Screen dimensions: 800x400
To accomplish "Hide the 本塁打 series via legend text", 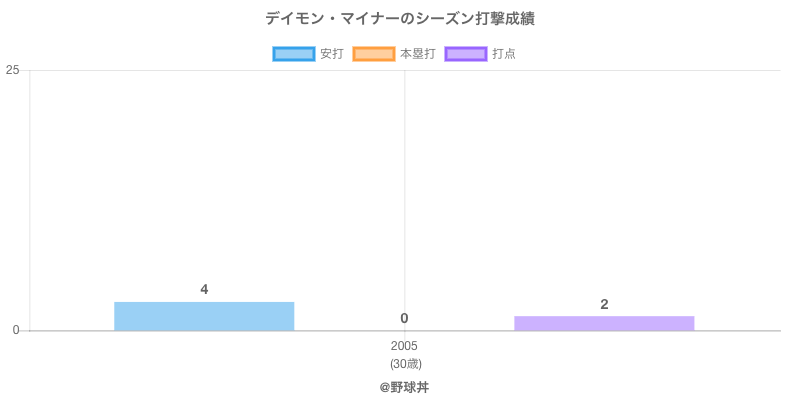I will [x=417, y=54].
